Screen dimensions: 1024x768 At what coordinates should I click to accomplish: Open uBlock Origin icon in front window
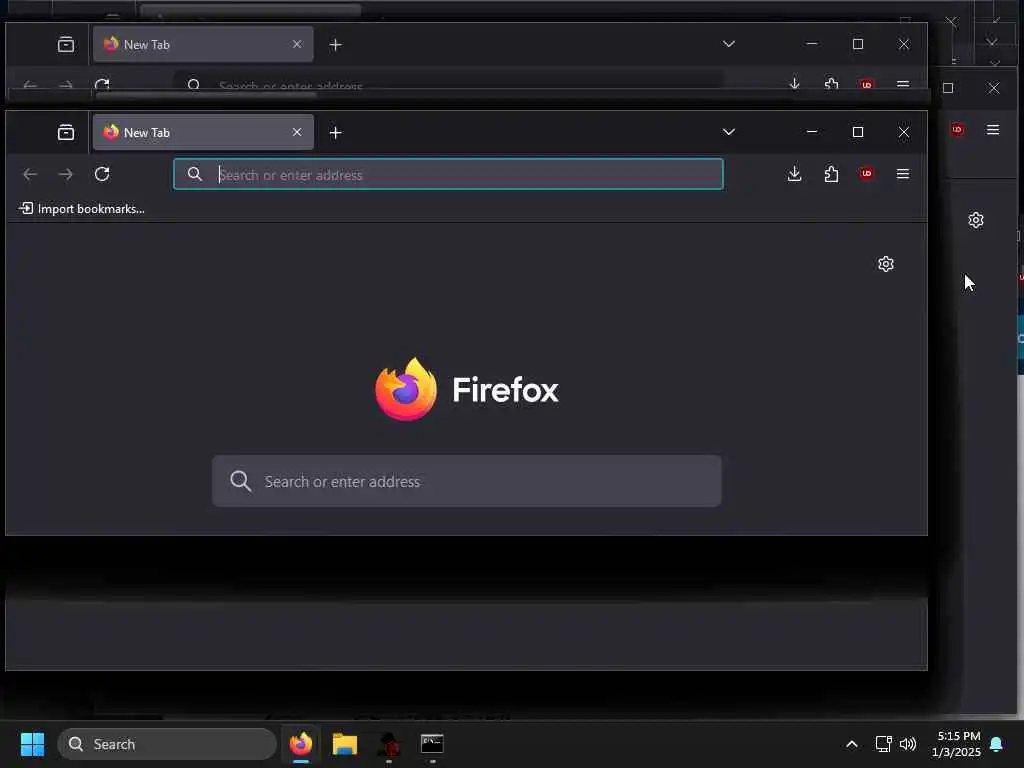pos(867,174)
